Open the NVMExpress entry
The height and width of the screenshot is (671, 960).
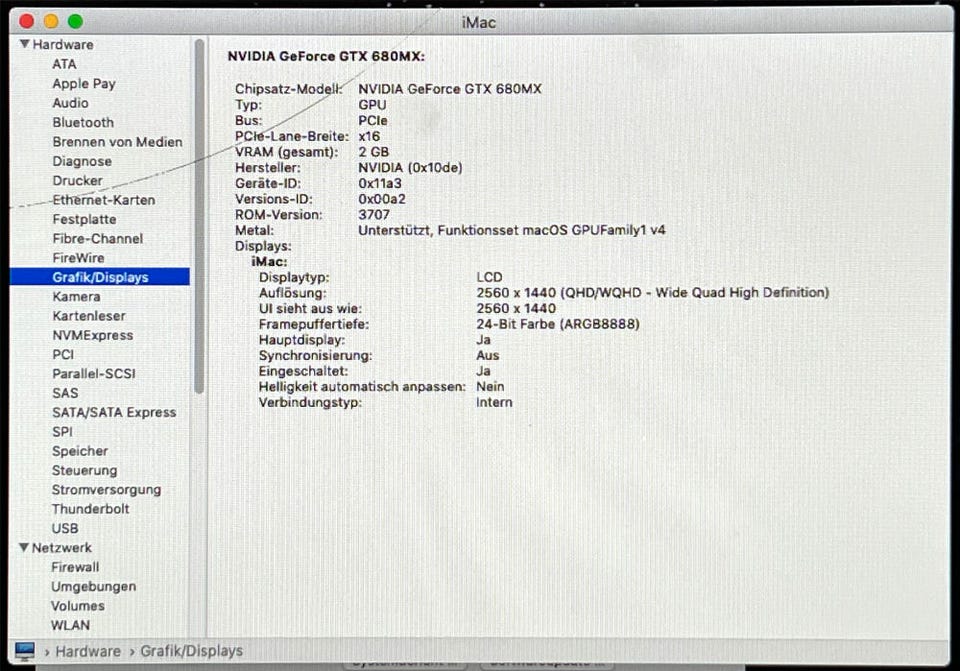point(92,336)
